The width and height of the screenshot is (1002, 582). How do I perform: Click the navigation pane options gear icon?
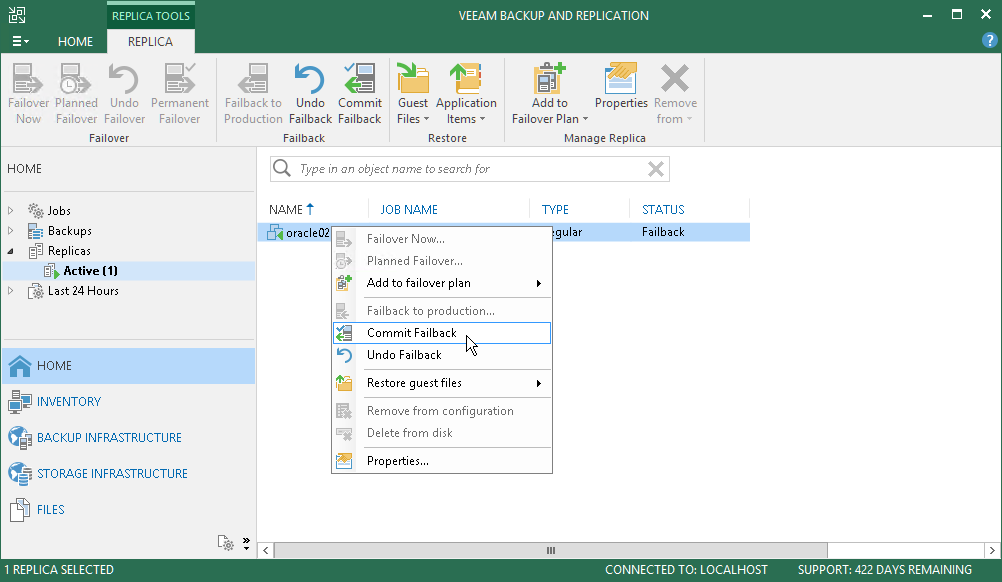pos(226,542)
